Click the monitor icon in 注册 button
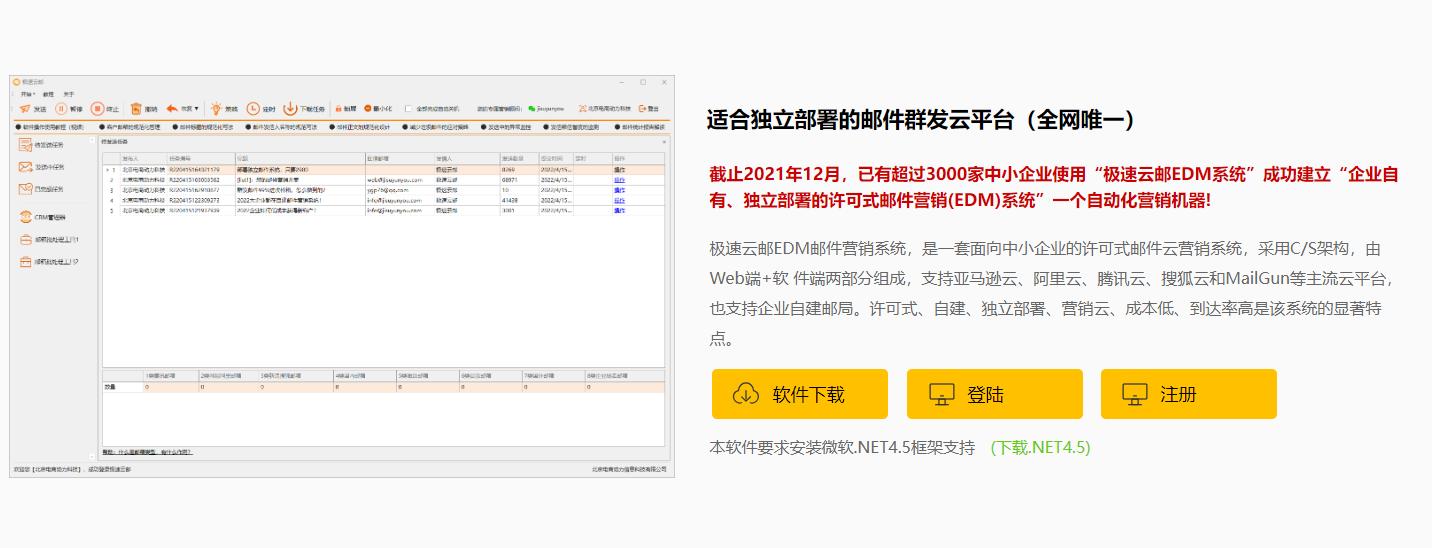This screenshot has height=548, width=1432. coord(1135,394)
